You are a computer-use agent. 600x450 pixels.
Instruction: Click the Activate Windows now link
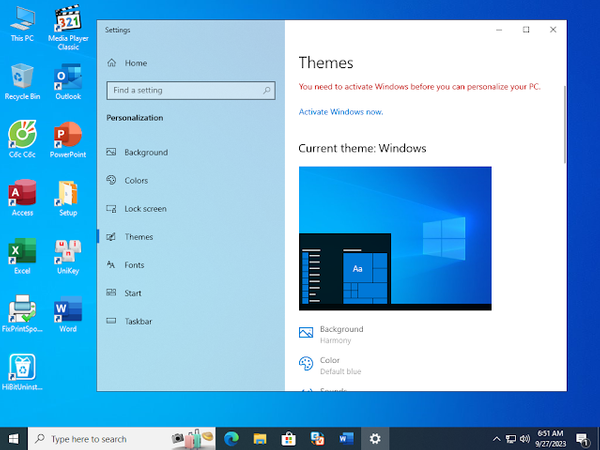coord(341,112)
